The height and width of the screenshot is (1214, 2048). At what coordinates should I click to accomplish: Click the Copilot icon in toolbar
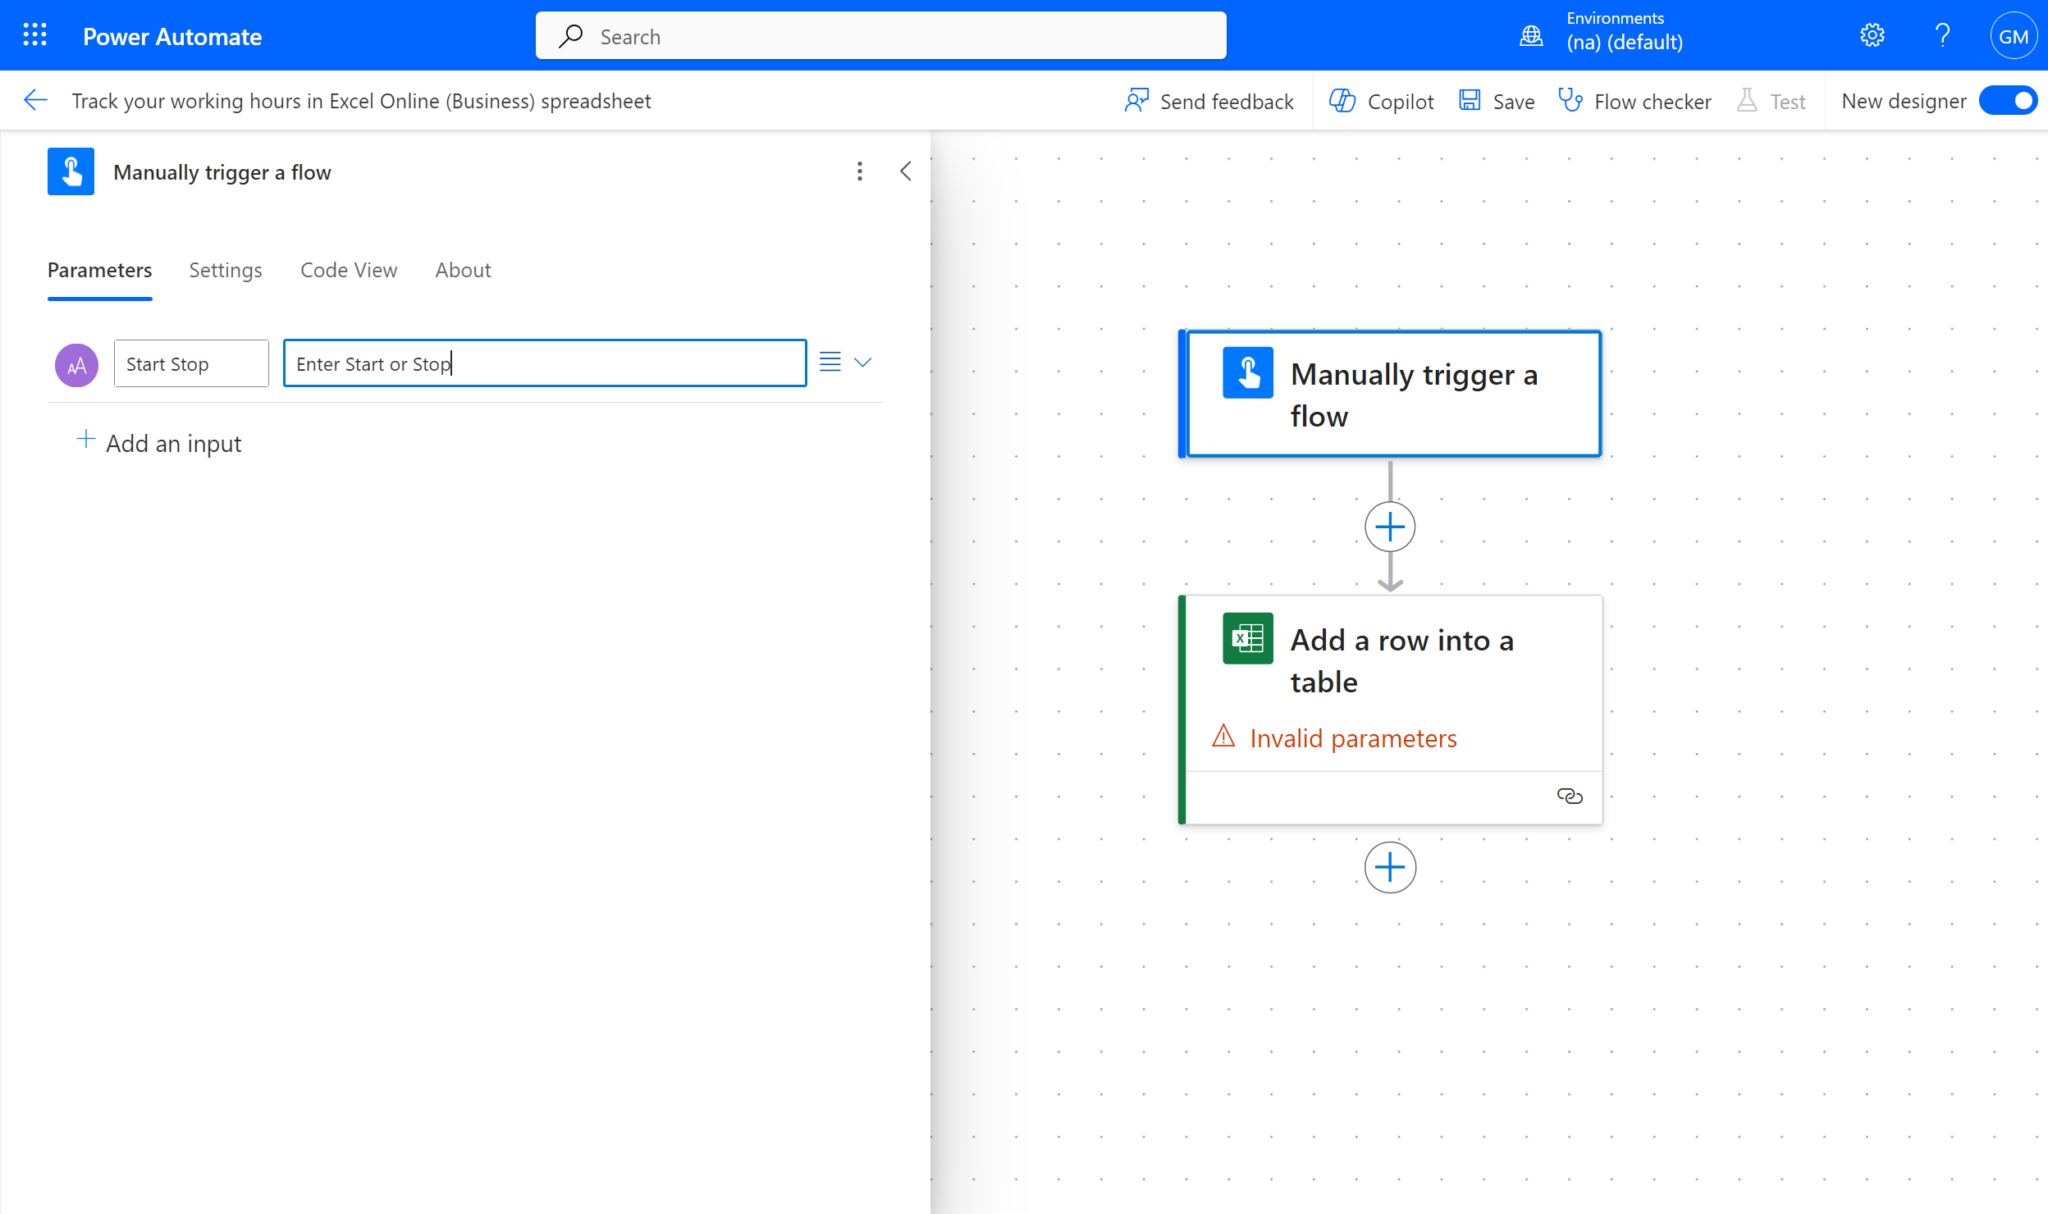pos(1342,101)
